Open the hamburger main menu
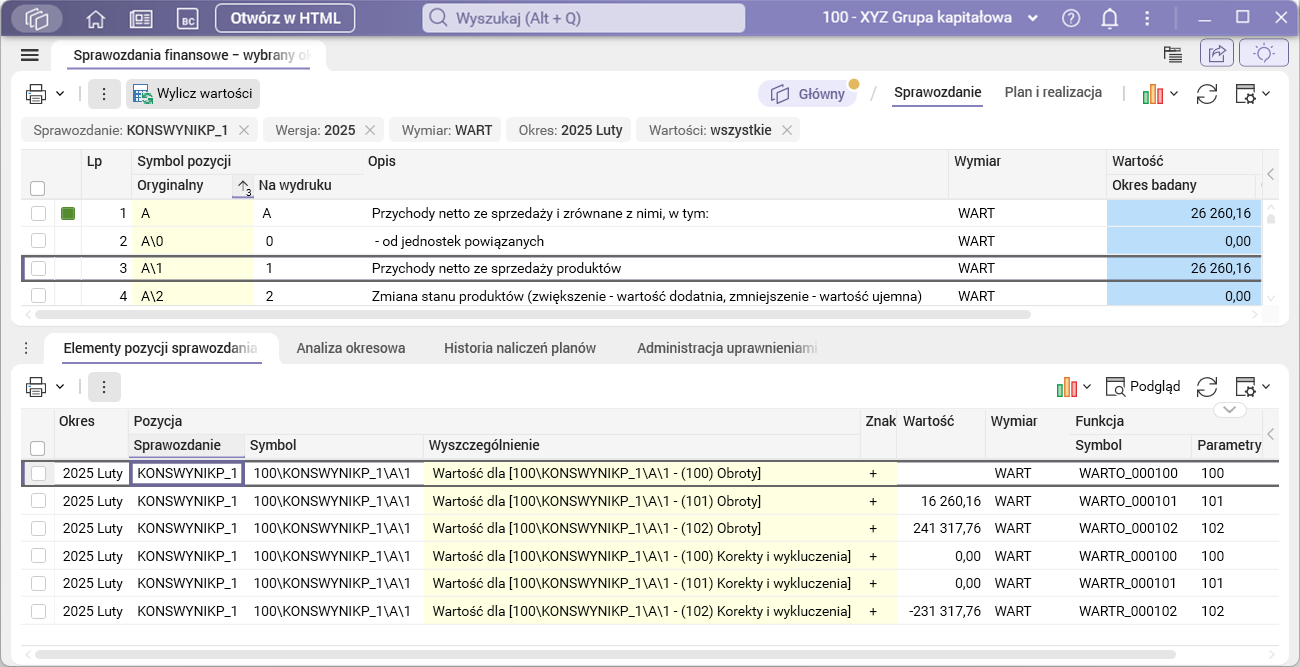The height and width of the screenshot is (667, 1300). coord(29,54)
